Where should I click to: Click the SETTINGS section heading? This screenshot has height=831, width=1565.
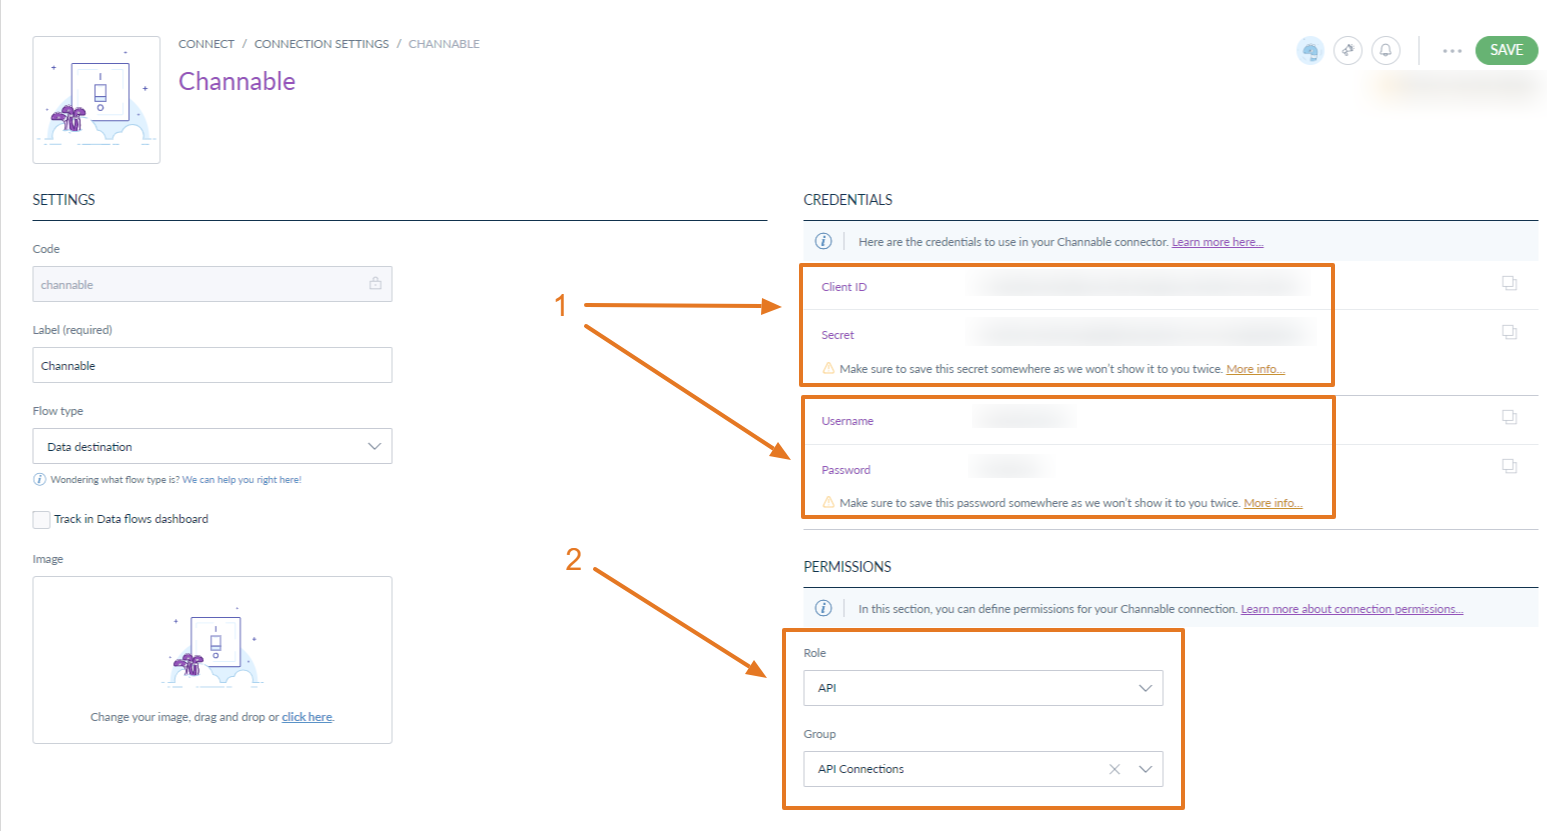click(x=64, y=200)
